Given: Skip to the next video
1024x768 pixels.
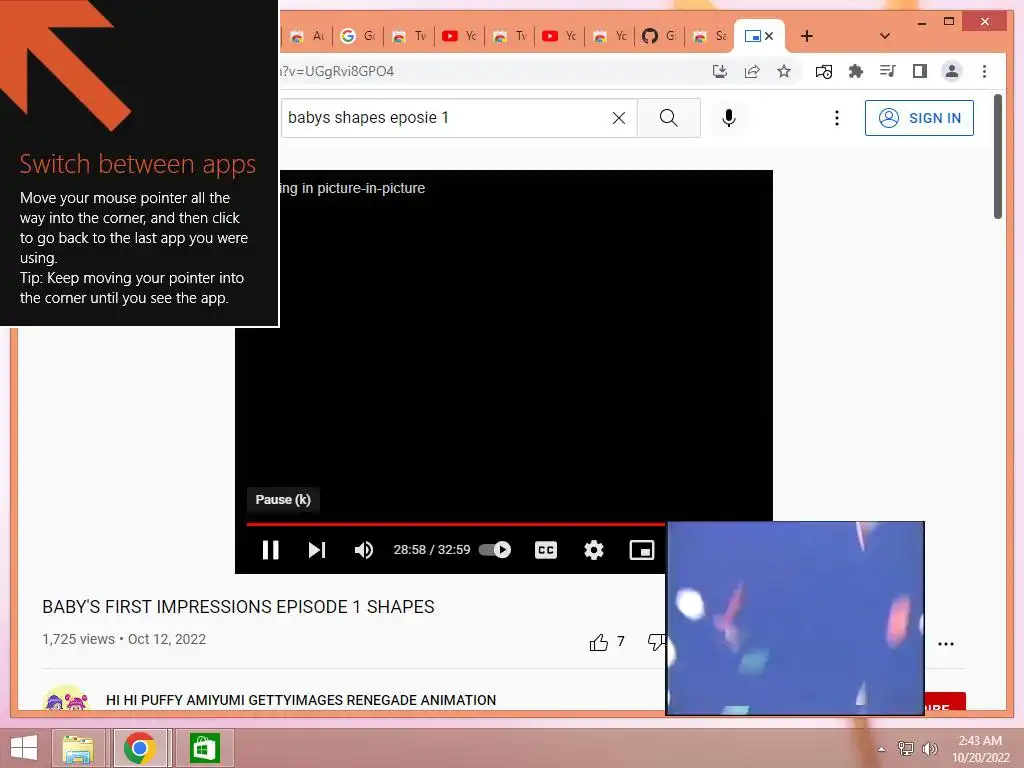Looking at the screenshot, I should click(317, 550).
